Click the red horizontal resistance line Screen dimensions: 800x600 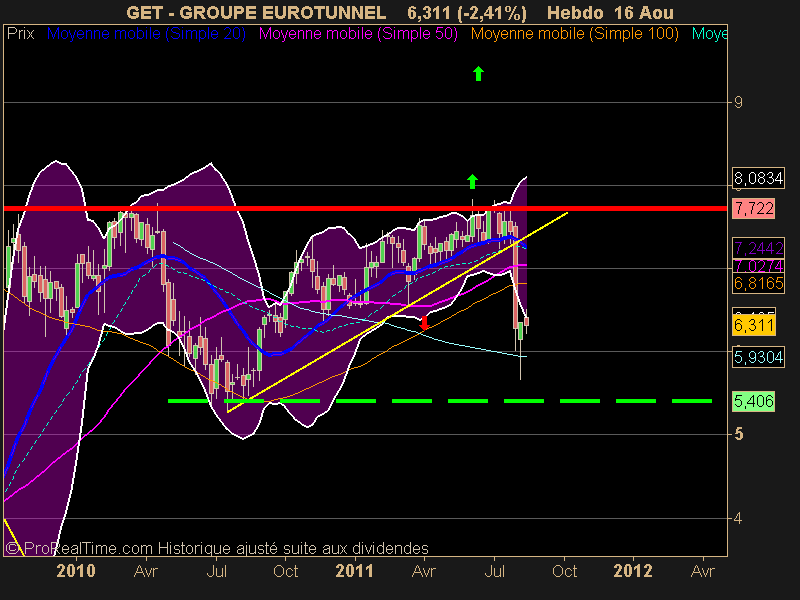coord(365,208)
